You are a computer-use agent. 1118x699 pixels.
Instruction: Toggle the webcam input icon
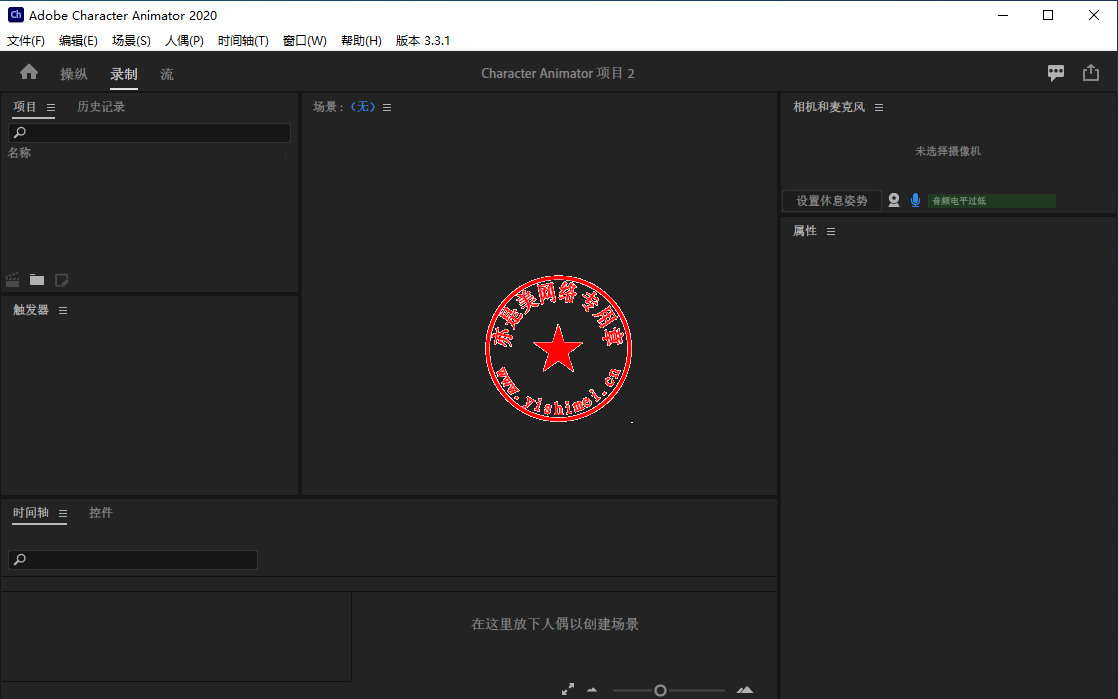point(894,200)
